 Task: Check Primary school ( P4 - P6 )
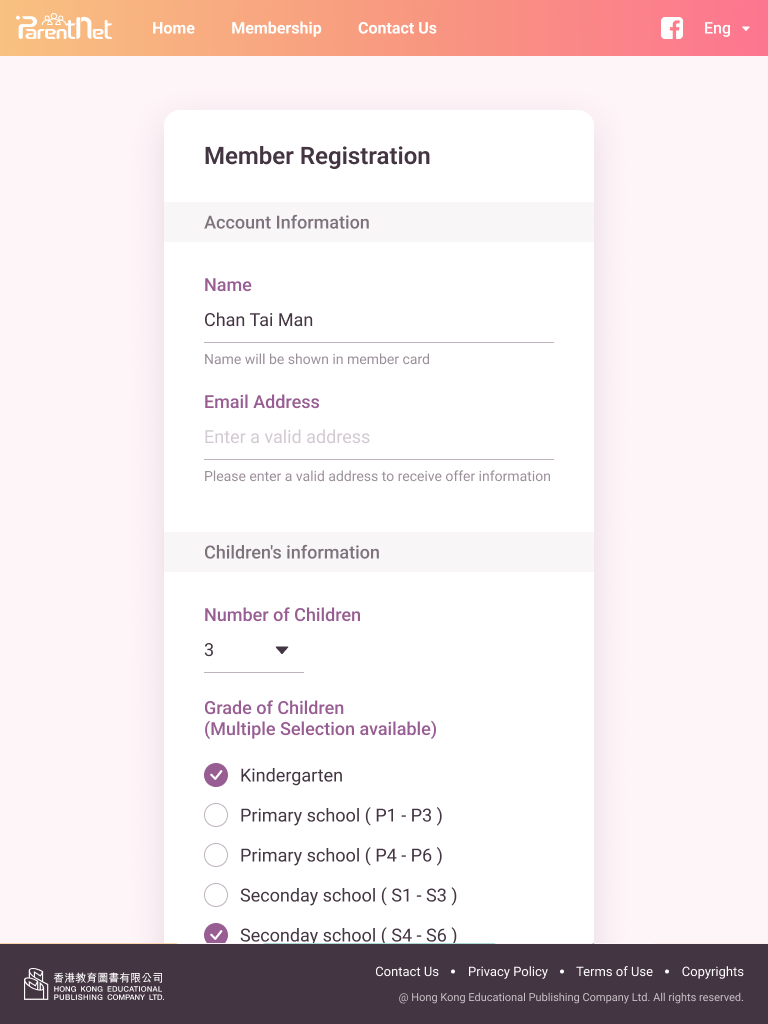tap(216, 855)
